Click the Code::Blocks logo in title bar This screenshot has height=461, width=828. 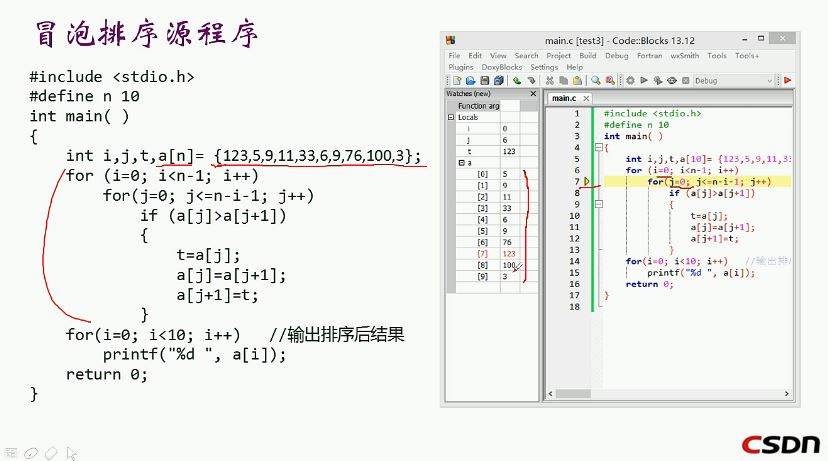(450, 41)
